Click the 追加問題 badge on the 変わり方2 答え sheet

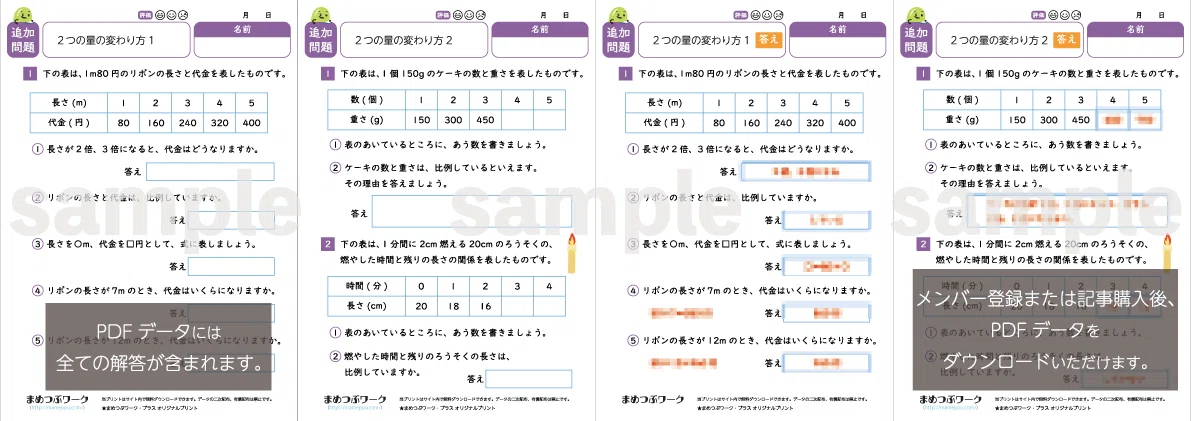pos(917,40)
